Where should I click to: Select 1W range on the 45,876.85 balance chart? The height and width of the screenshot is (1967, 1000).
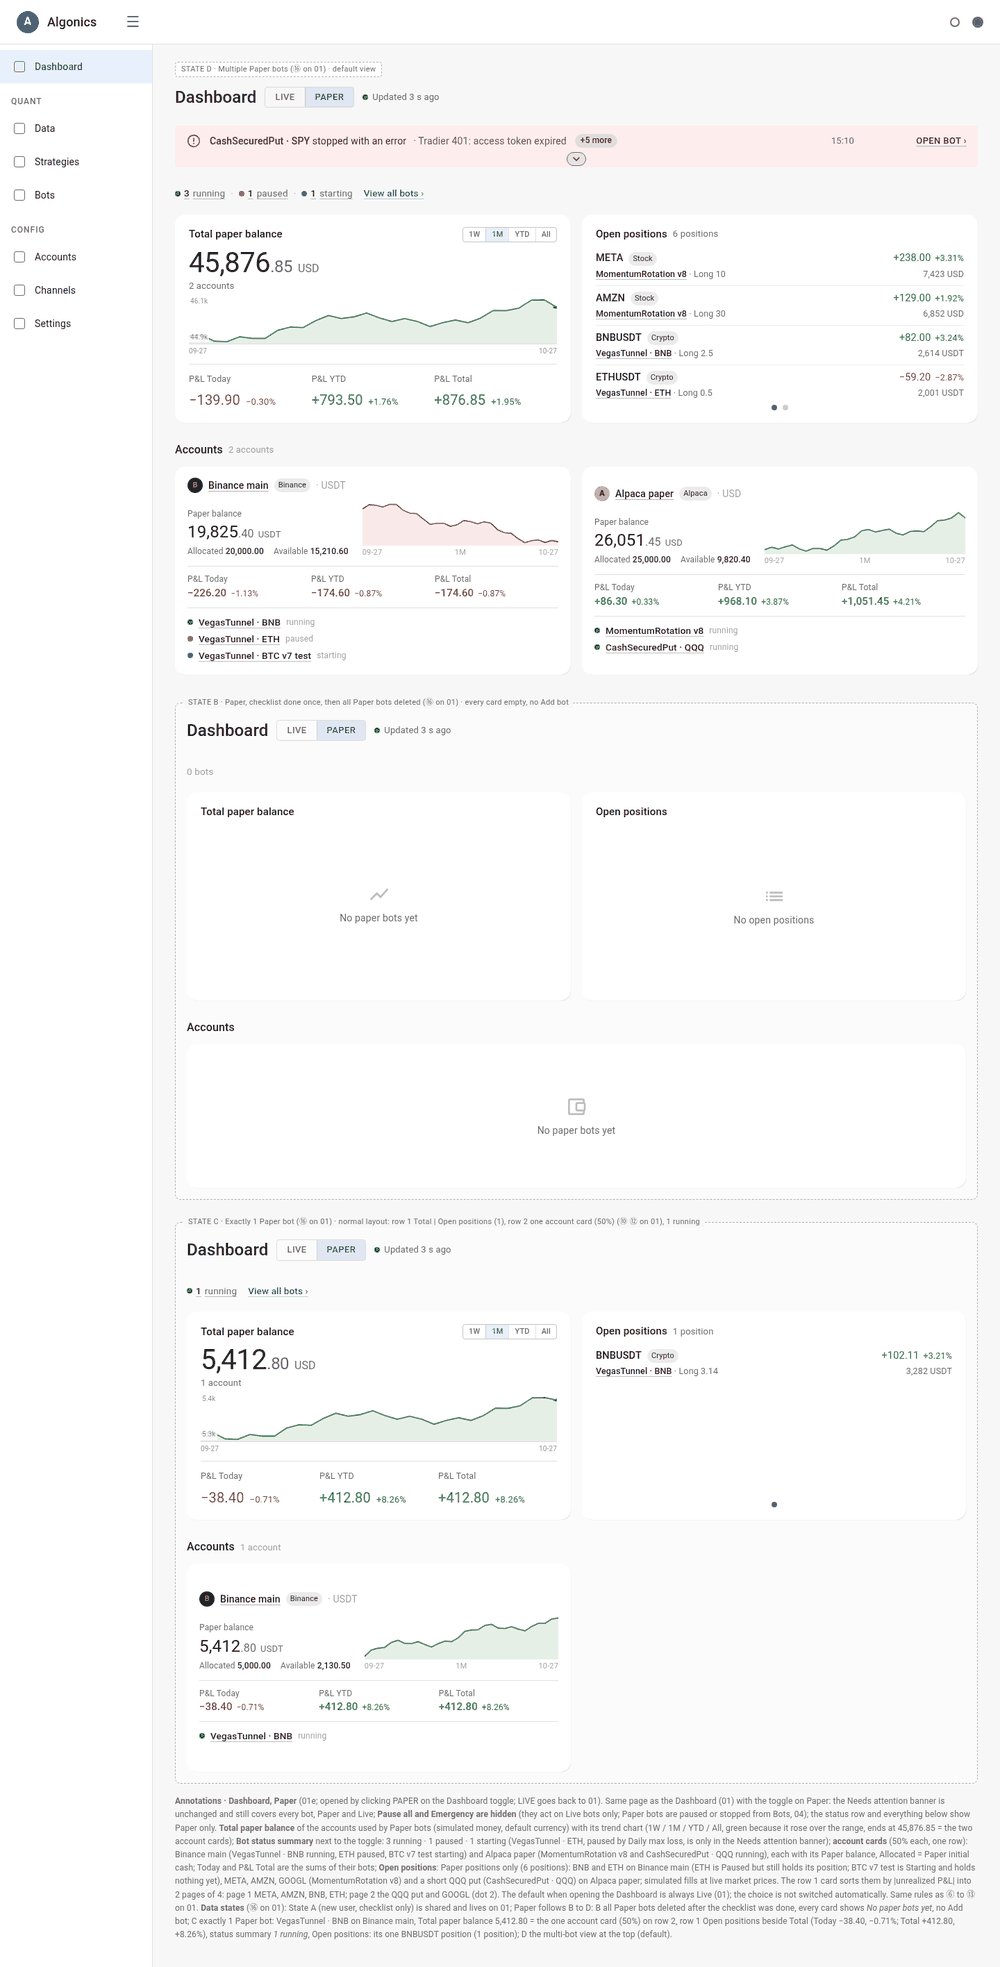pos(474,234)
